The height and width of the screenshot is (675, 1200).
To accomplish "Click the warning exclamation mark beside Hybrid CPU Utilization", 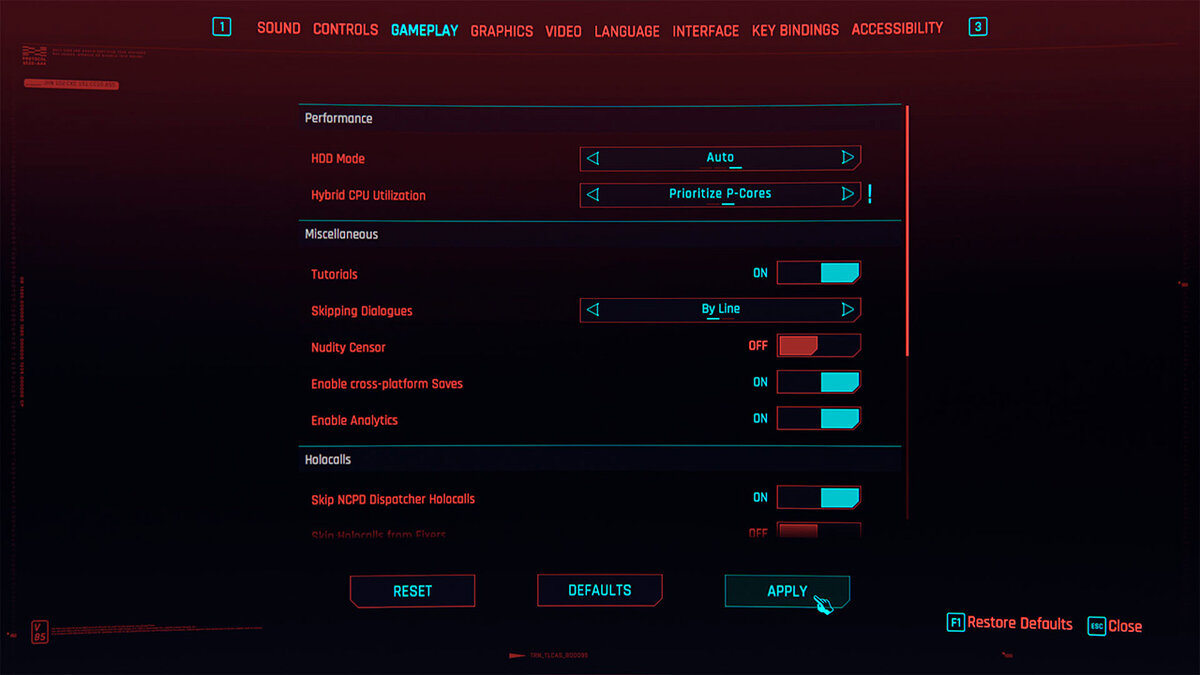I will point(870,194).
